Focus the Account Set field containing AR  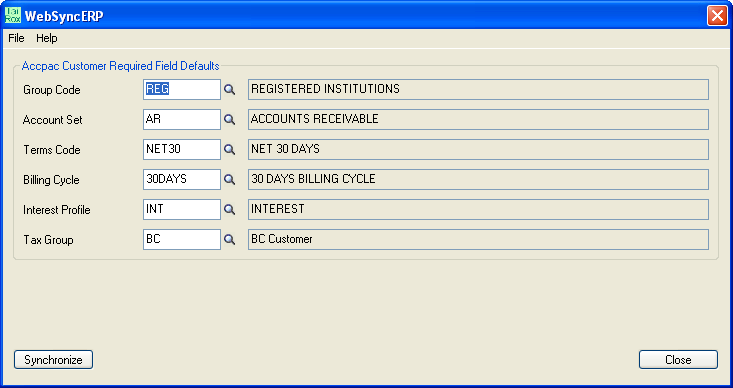[x=182, y=119]
